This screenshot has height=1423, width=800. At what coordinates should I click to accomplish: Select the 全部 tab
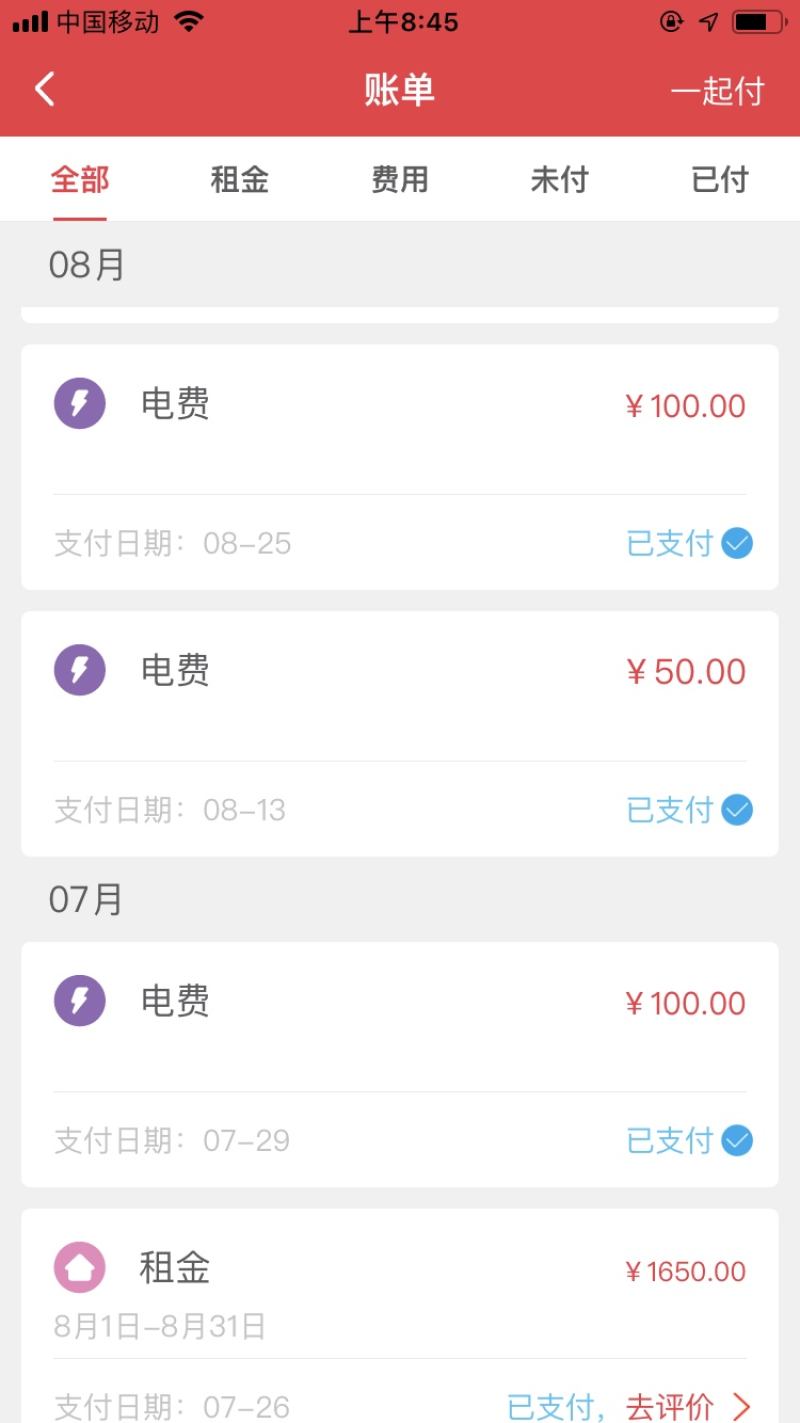[x=80, y=180]
